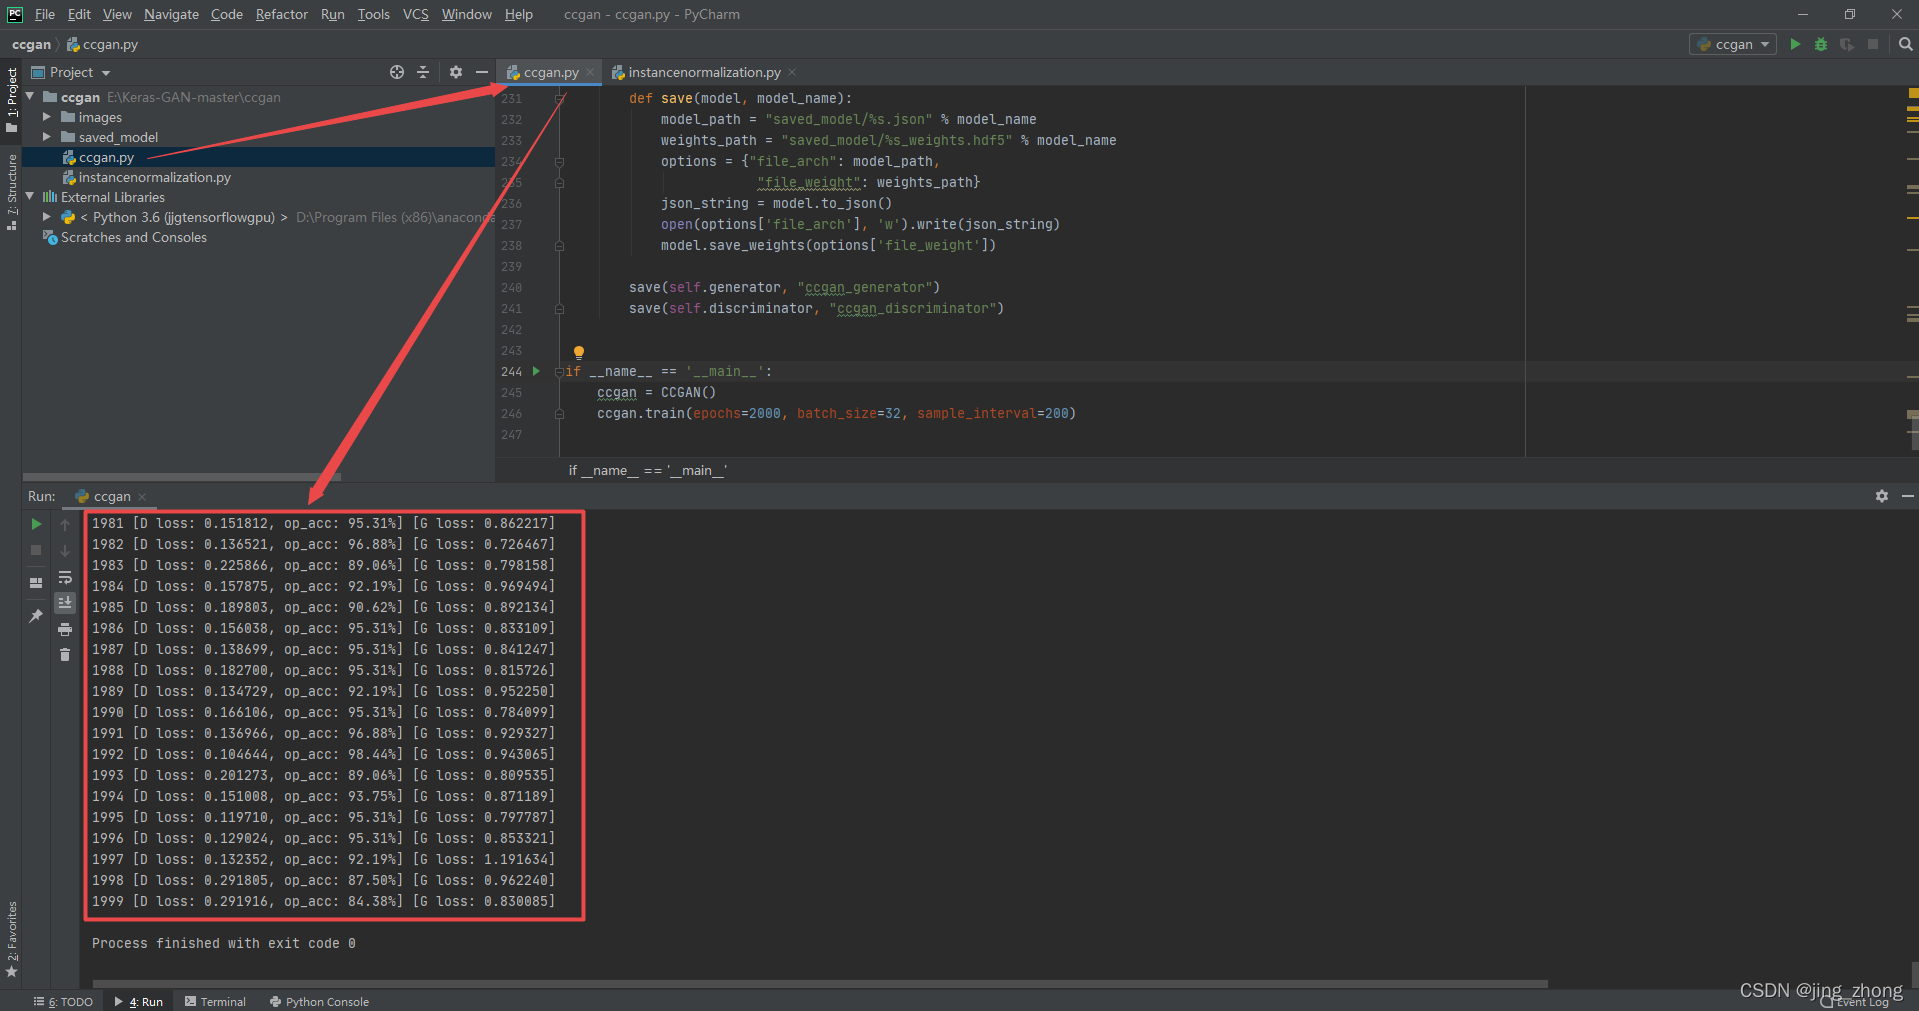Viewport: 1919px width, 1011px height.
Task: Close the ccgan.py editor tab
Action: tap(591, 72)
